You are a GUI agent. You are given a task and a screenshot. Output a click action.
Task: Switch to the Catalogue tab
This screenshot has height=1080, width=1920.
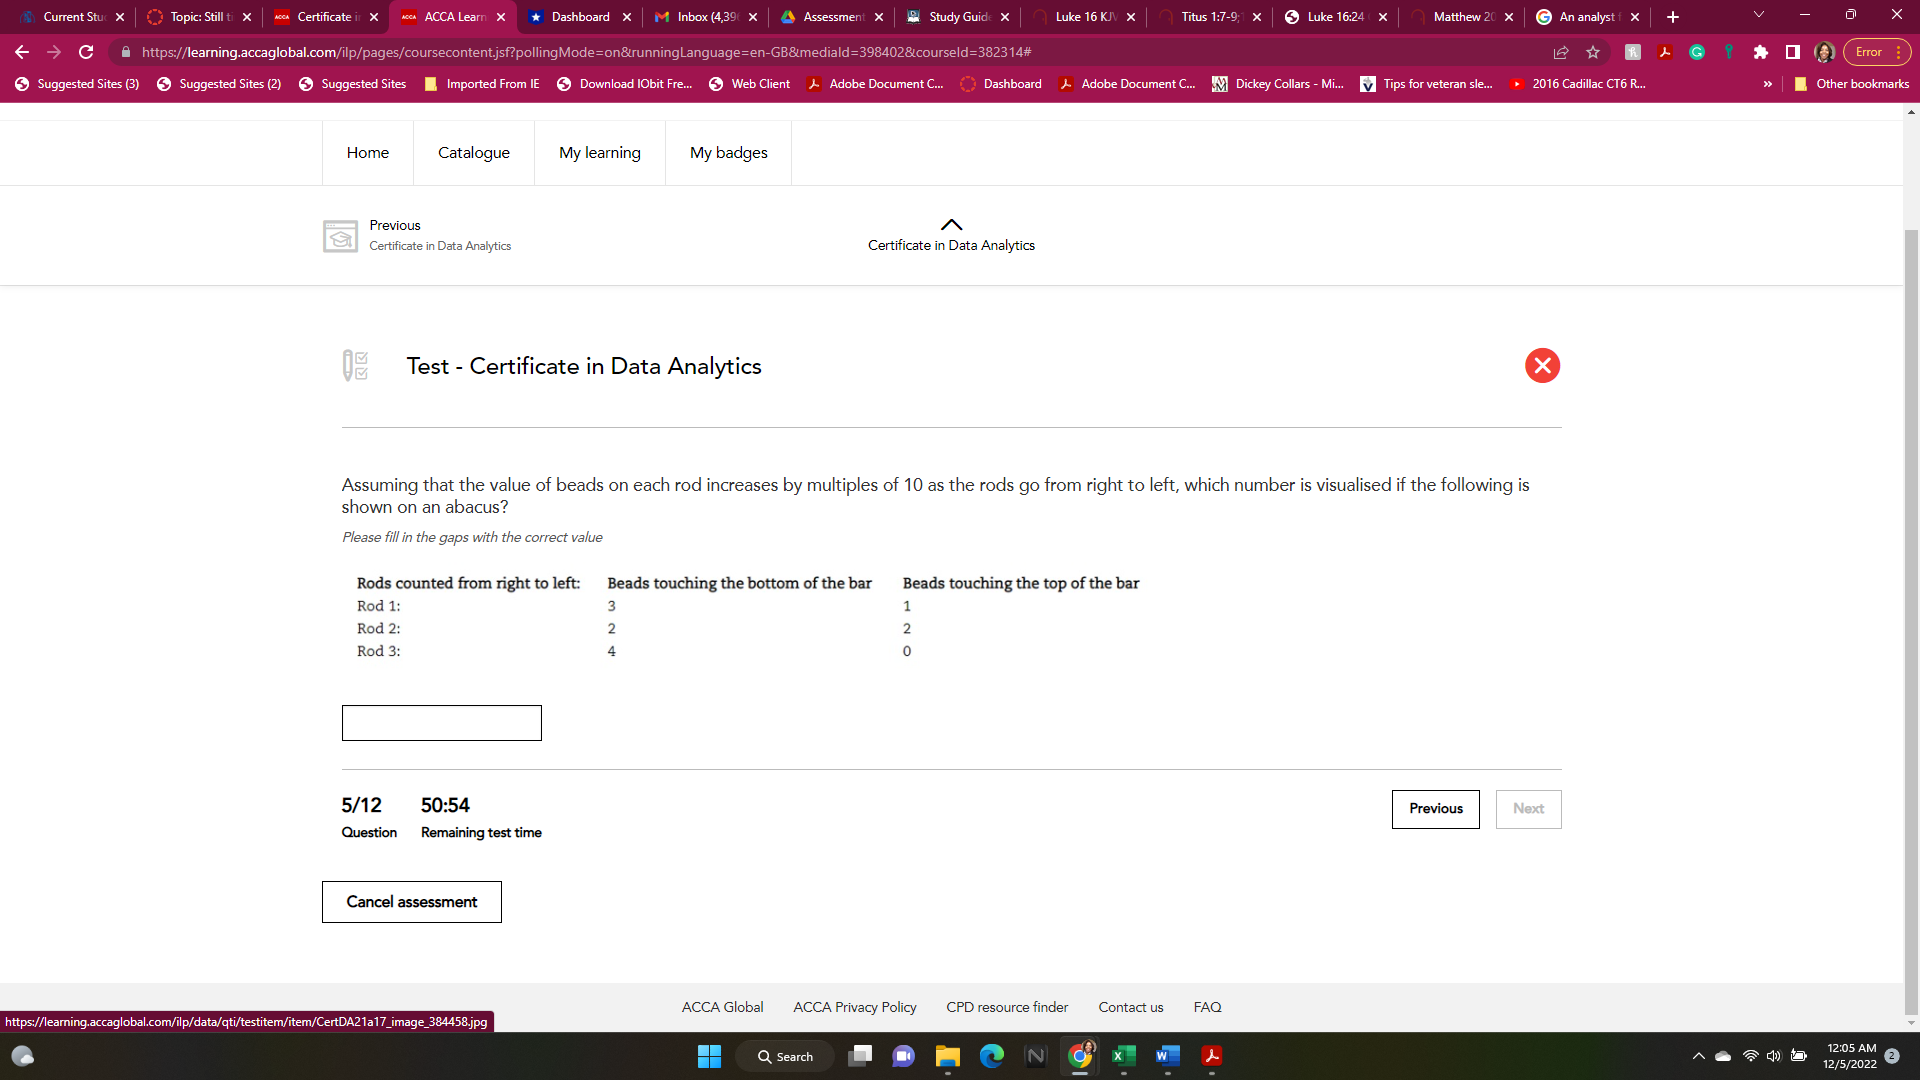tap(473, 152)
